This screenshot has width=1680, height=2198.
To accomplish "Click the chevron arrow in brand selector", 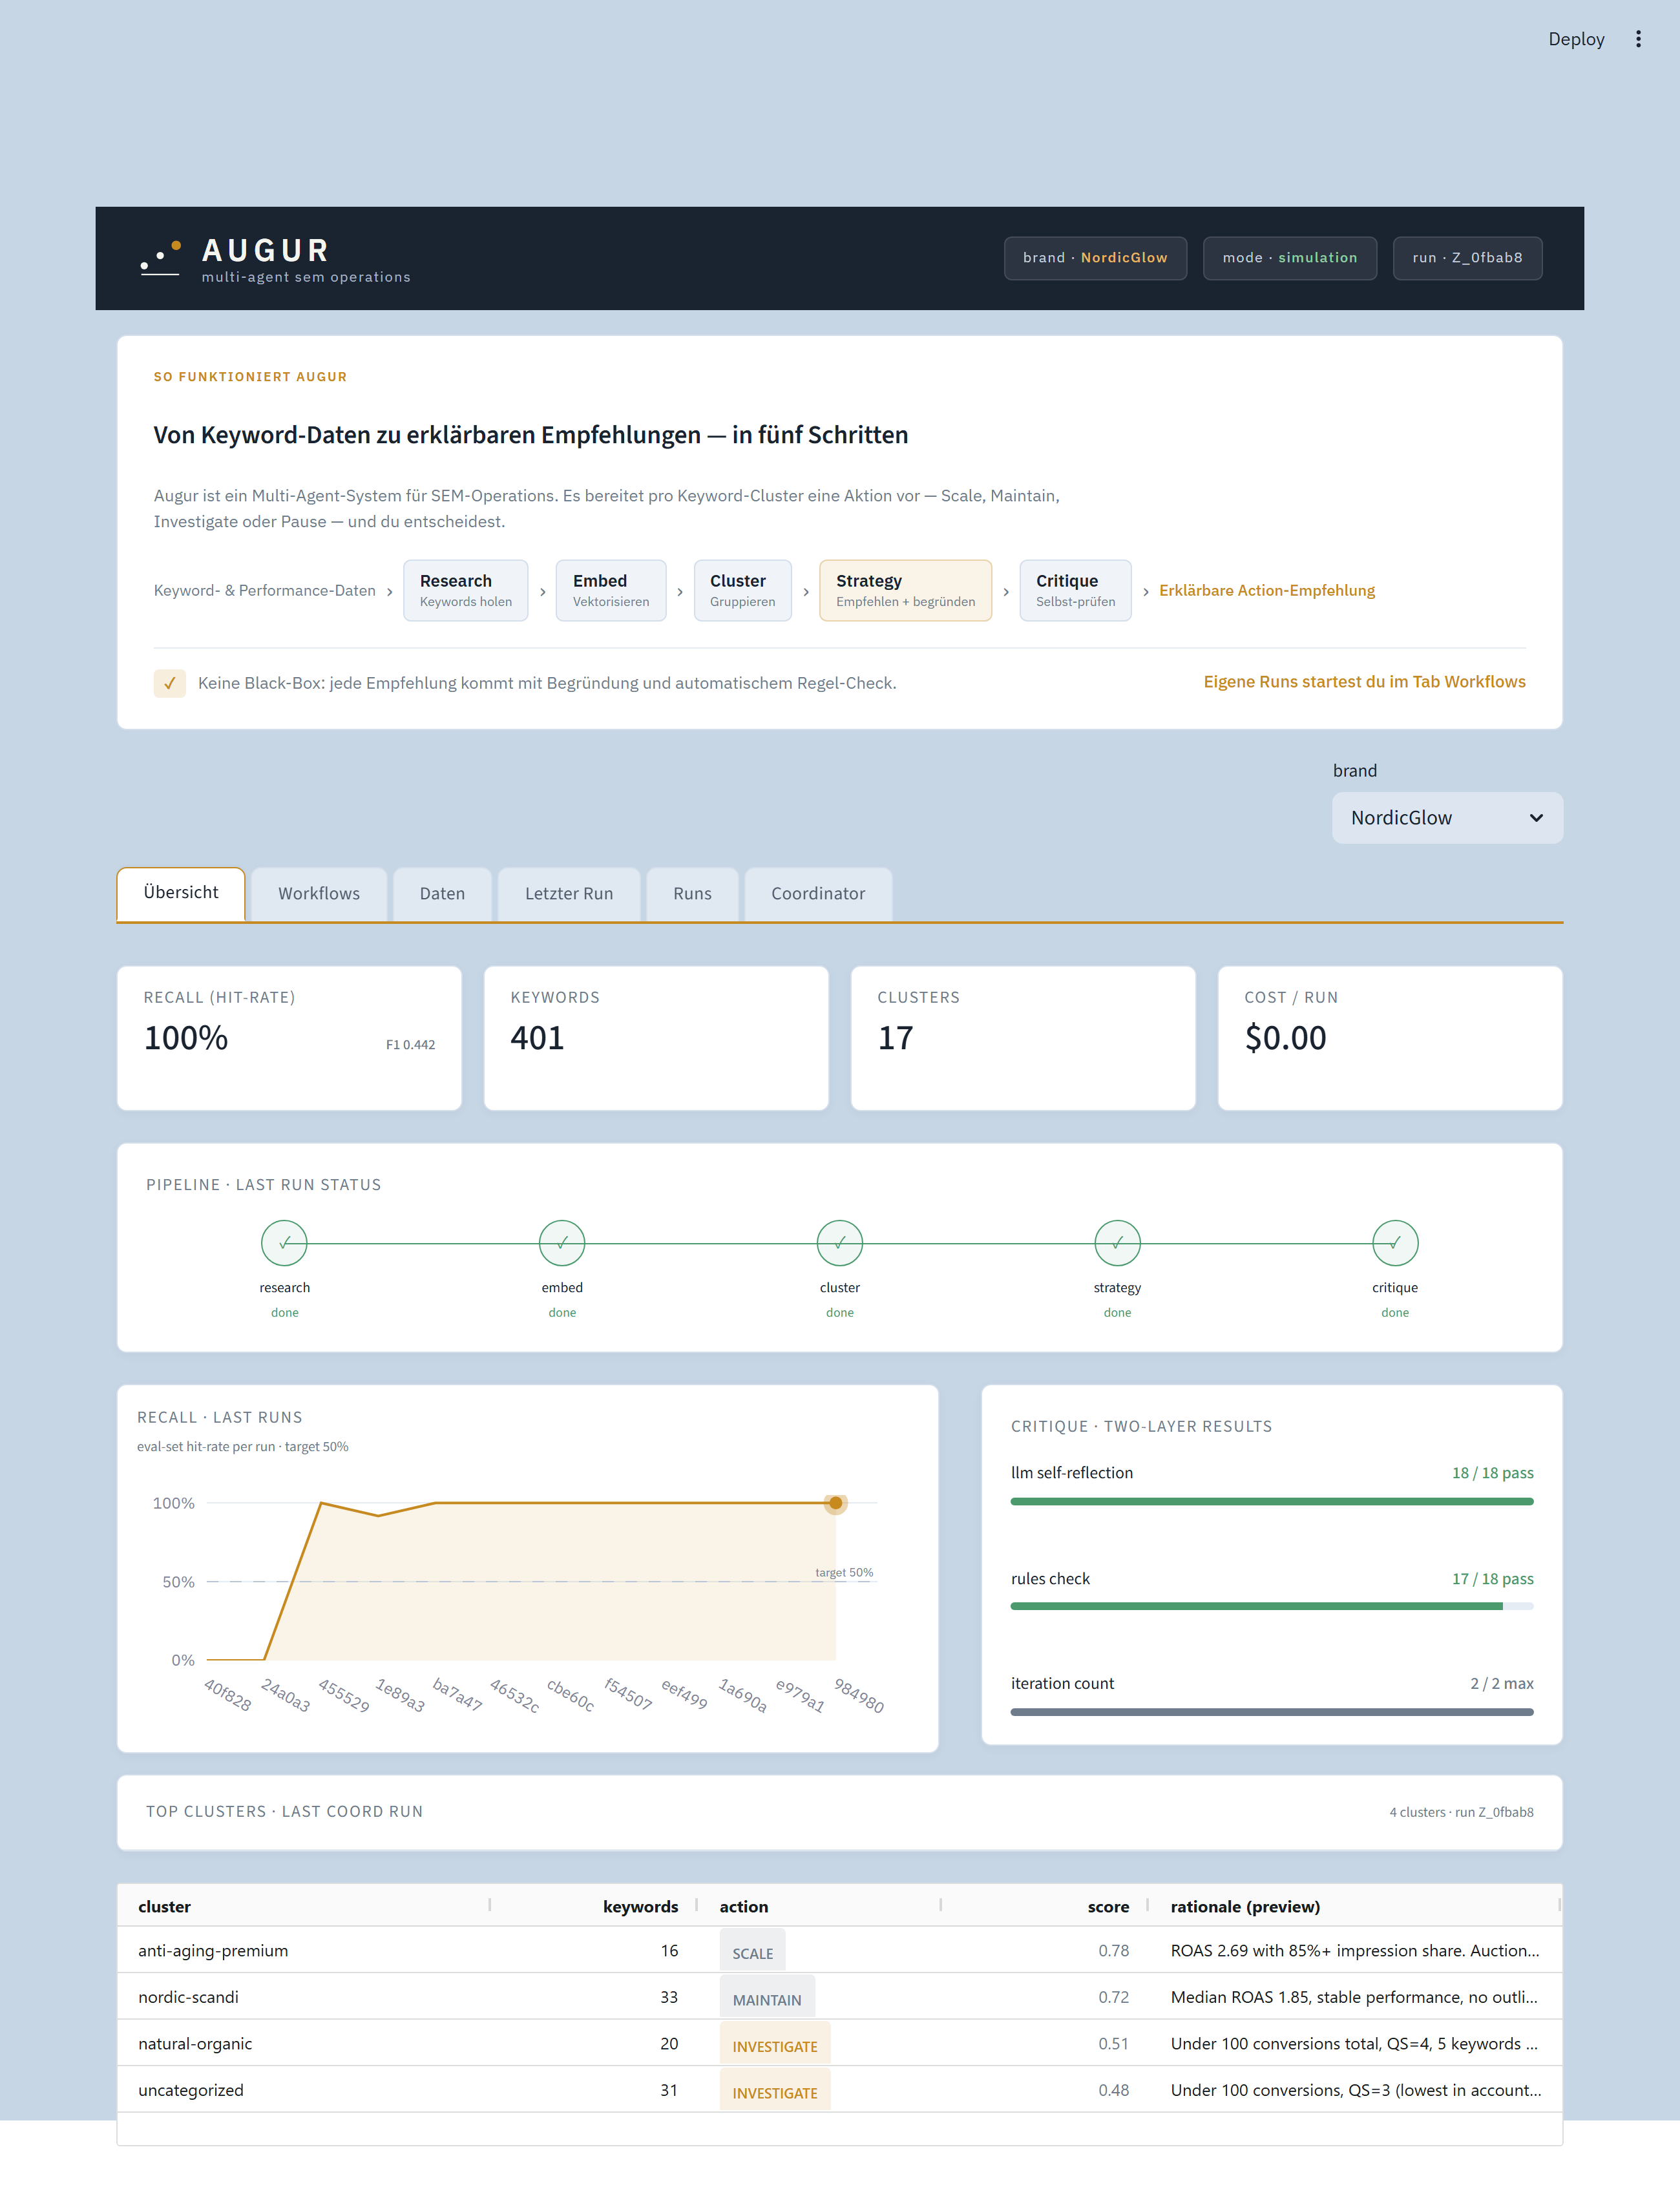I will click(1536, 818).
